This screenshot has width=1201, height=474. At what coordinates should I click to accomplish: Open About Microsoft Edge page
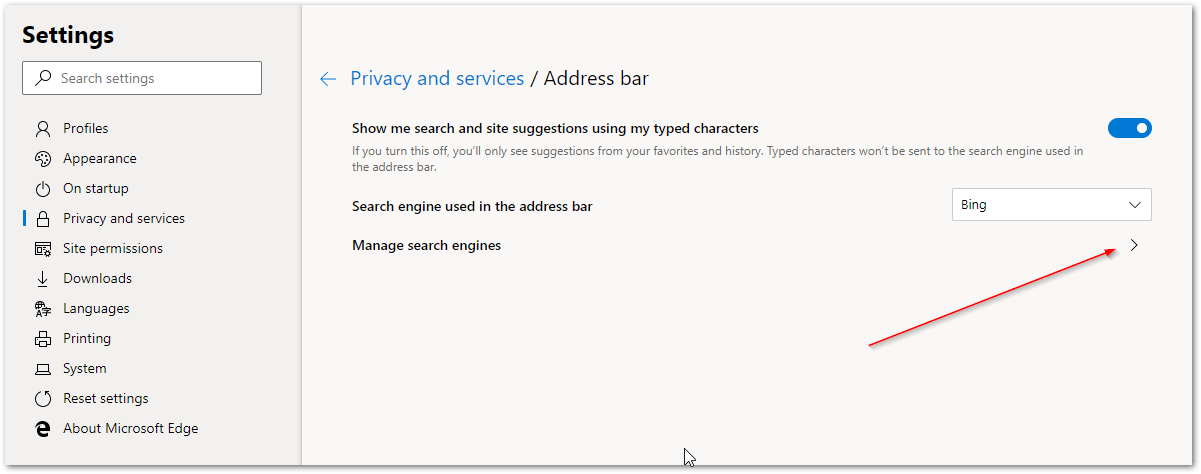coord(130,429)
